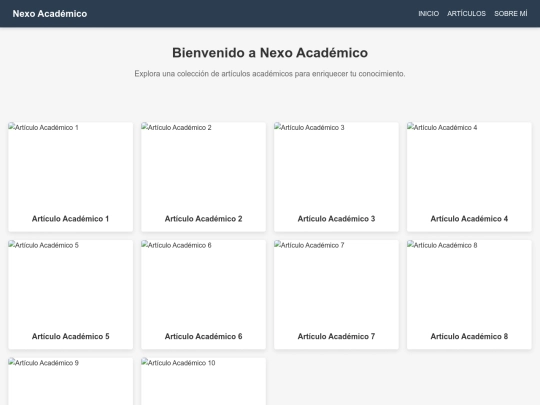Open the bold title Artículo Académico 5
The image size is (540, 405).
71,336
